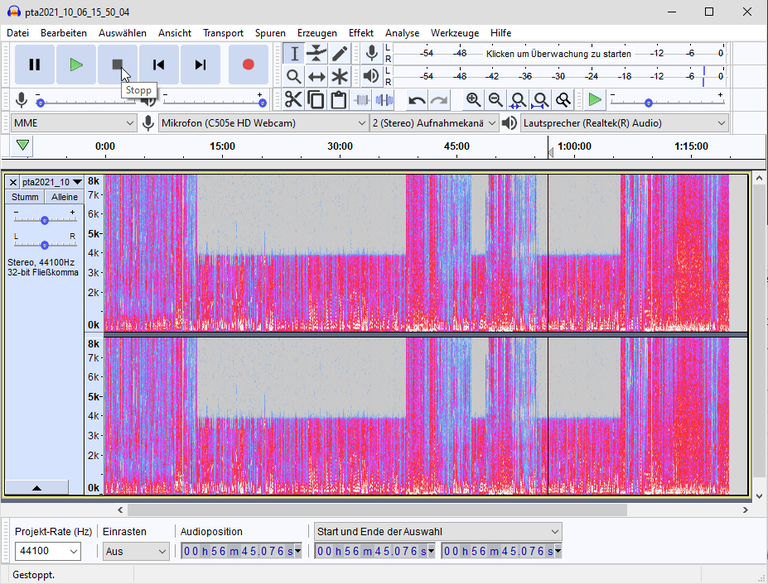Screen dimensions: 768x584
Task: Open the Hilfe menu
Action: [501, 33]
